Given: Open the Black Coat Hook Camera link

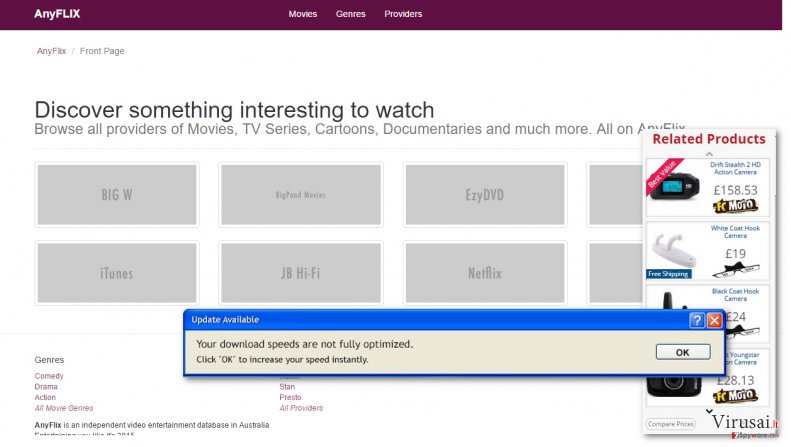Looking at the screenshot, I should (x=735, y=295).
